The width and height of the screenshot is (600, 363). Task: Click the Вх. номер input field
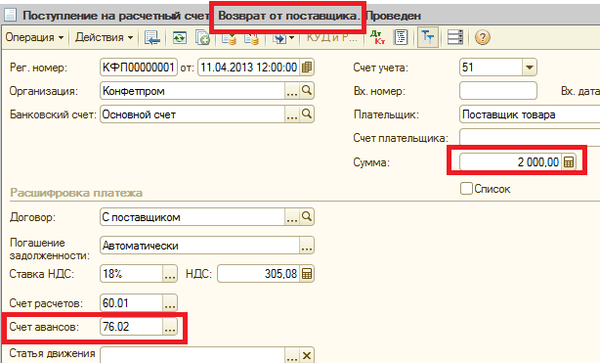(498, 91)
